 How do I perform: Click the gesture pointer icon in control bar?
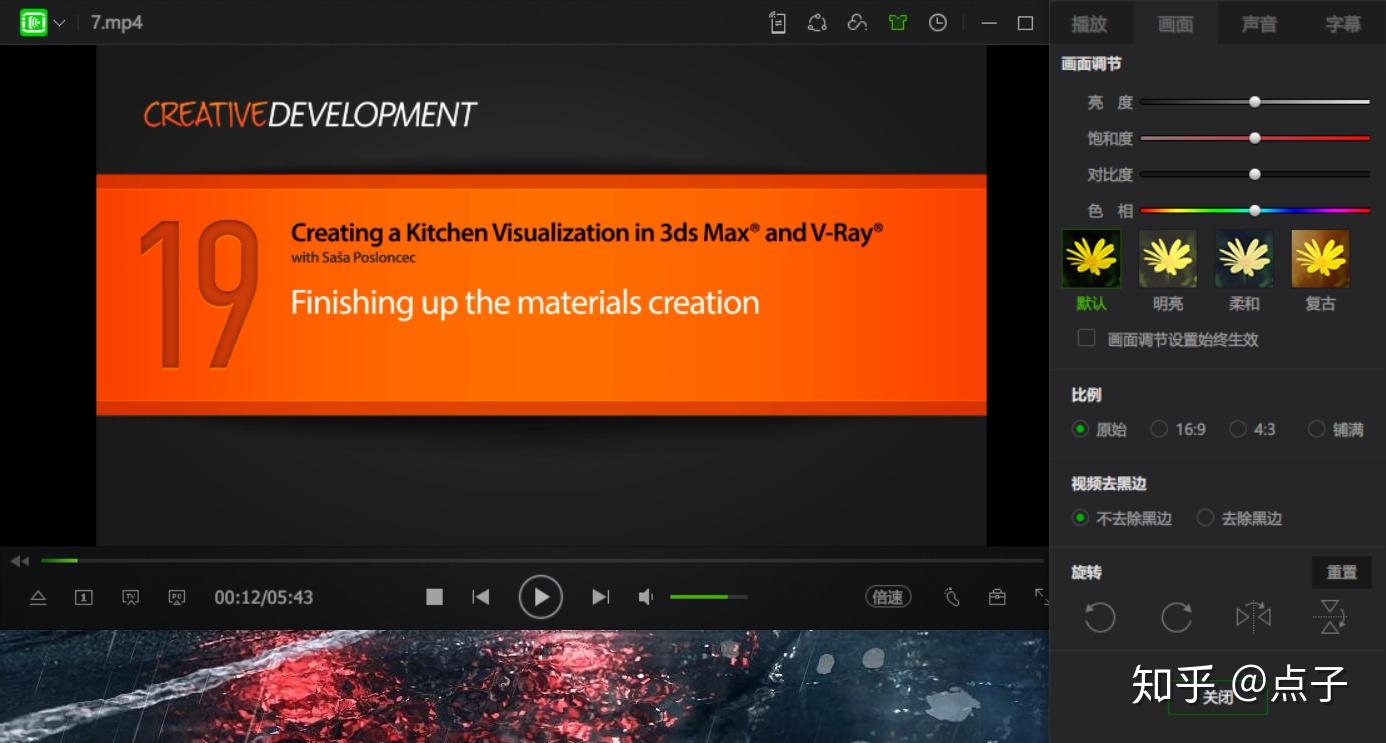point(951,597)
